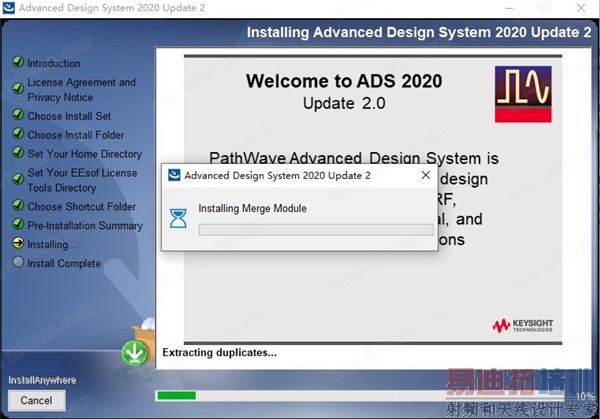This screenshot has height=419, width=600.
Task: Click the Update 2.0 subtitle text
Action: pos(344,103)
